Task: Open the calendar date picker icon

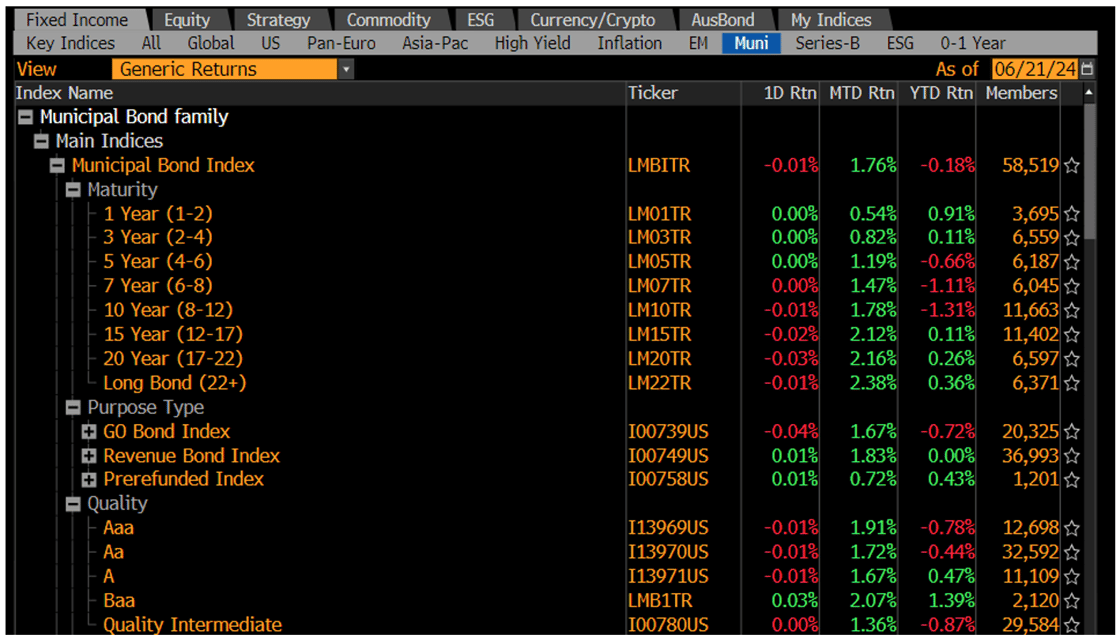Action: (1085, 69)
